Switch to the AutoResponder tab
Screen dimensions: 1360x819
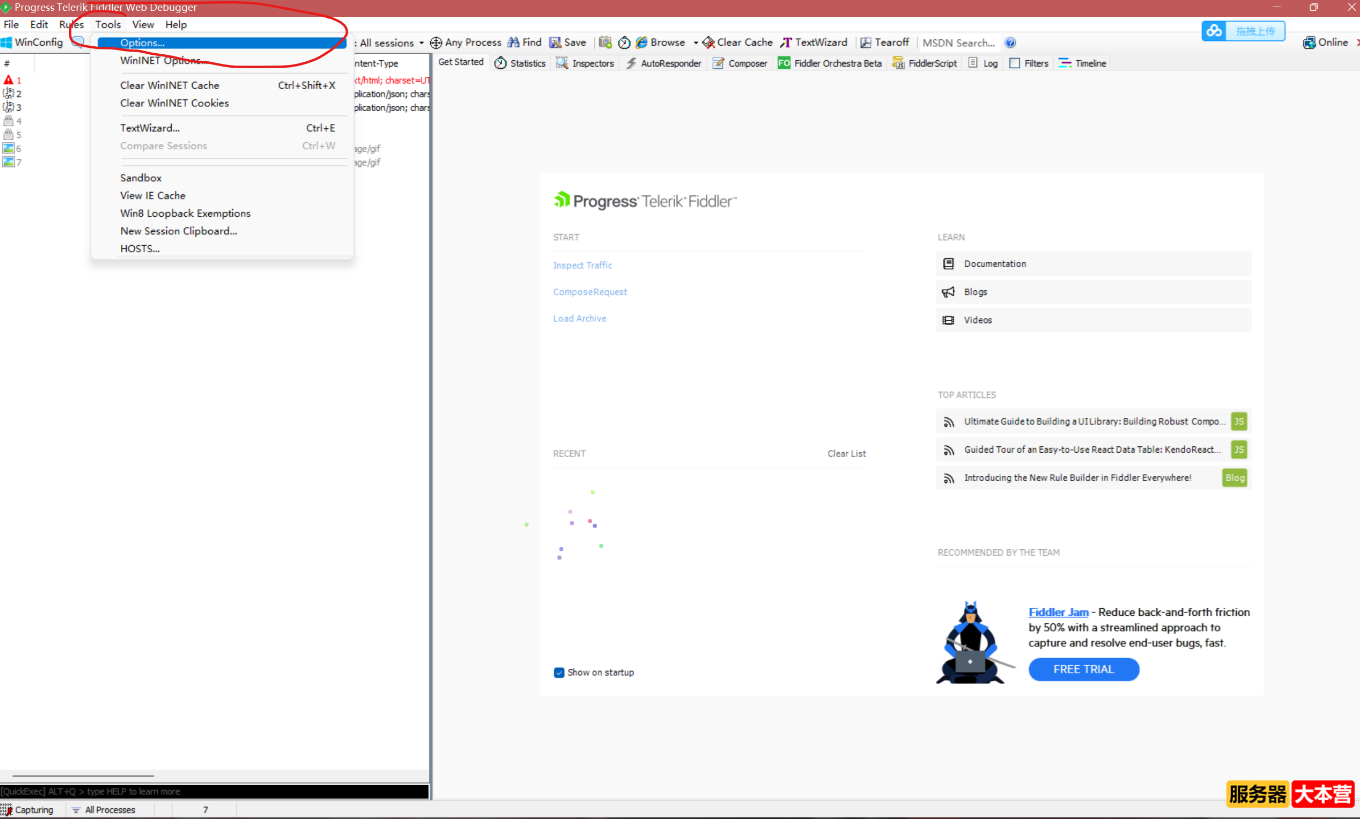click(x=663, y=63)
